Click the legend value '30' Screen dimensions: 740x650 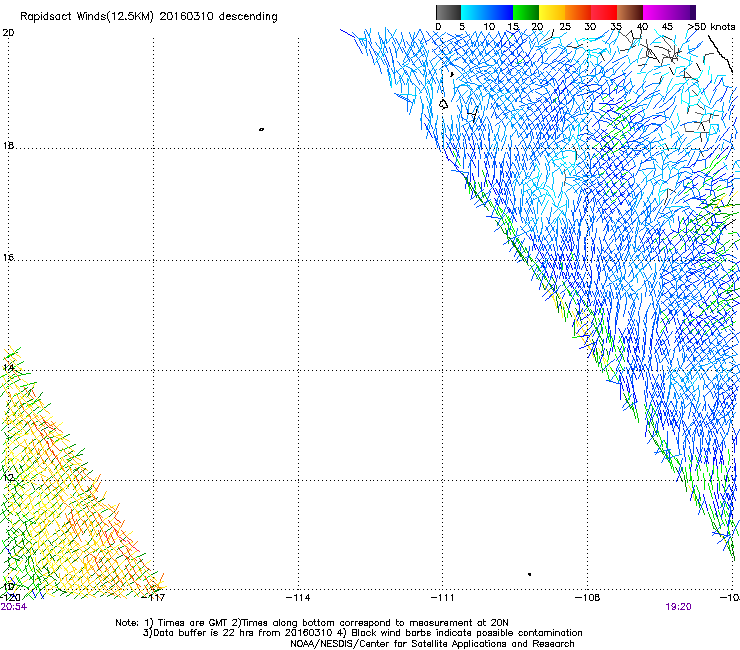click(590, 27)
